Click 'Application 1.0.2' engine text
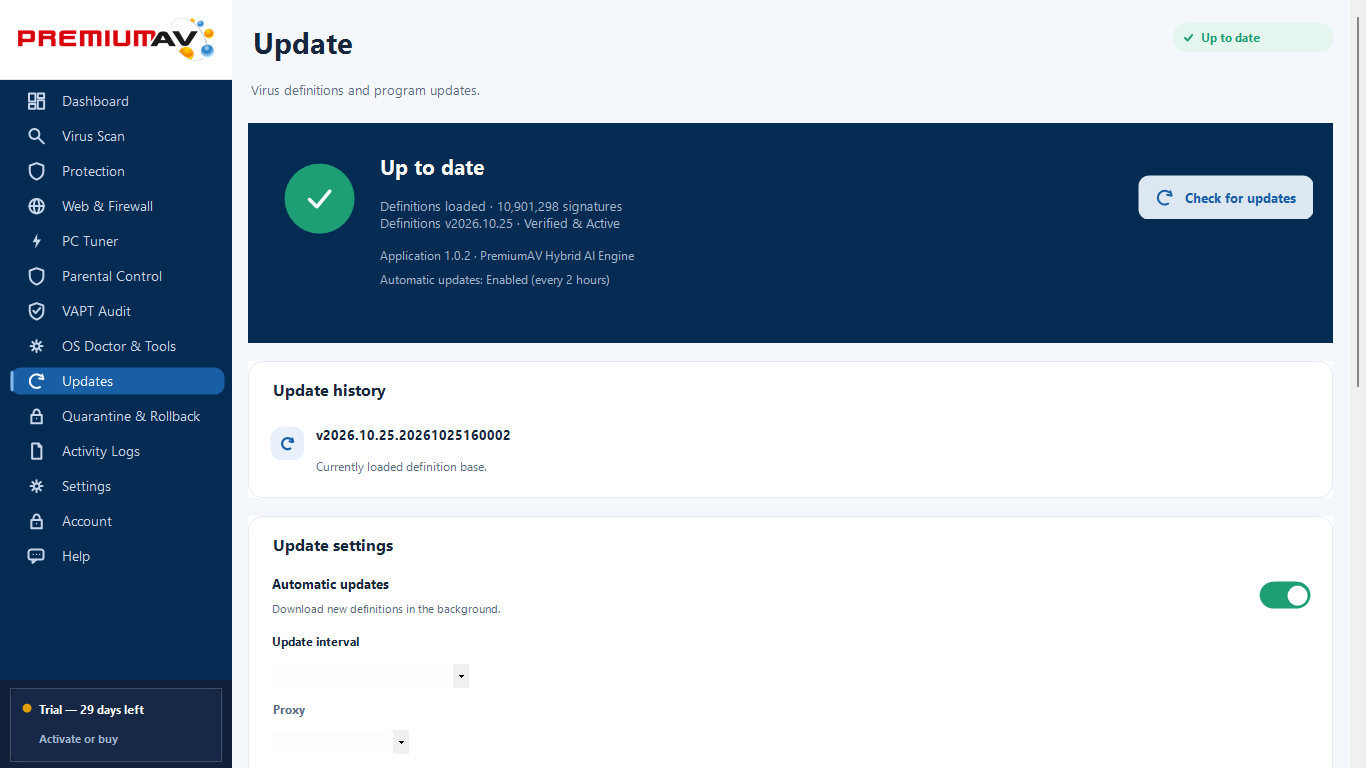Screen dimensions: 1366x768 pos(507,256)
